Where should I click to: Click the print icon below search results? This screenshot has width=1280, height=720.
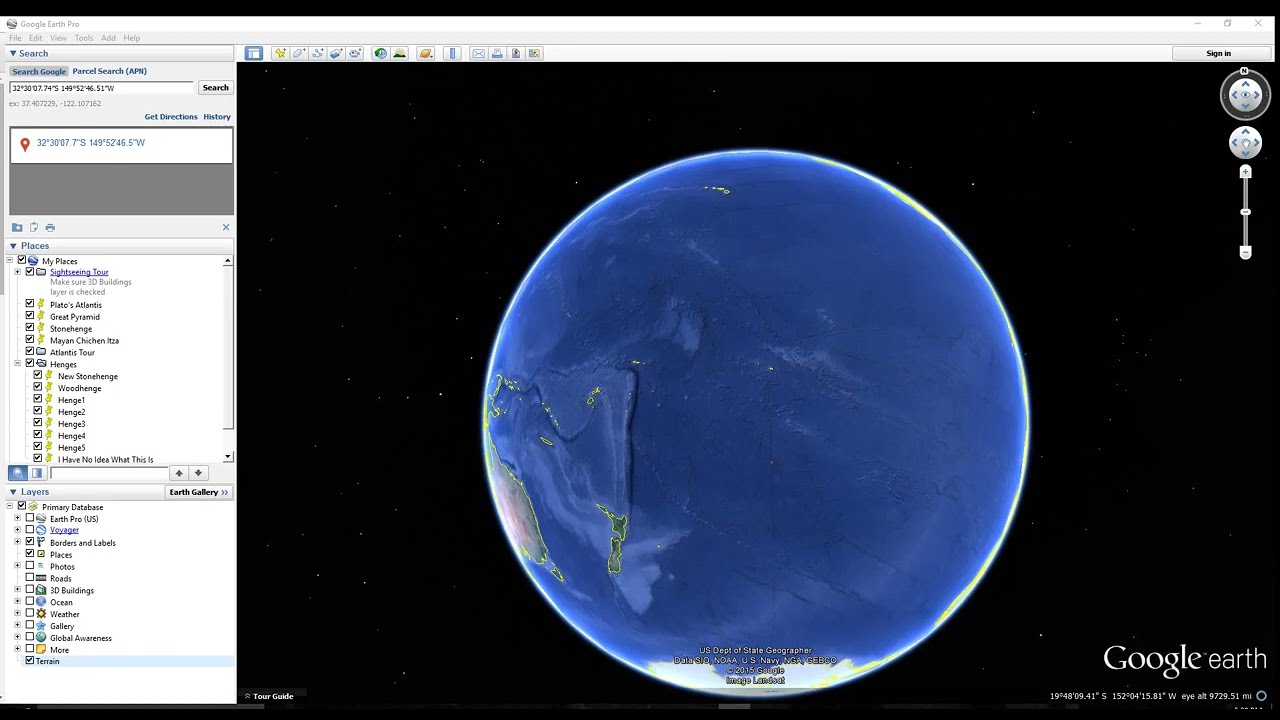(50, 227)
